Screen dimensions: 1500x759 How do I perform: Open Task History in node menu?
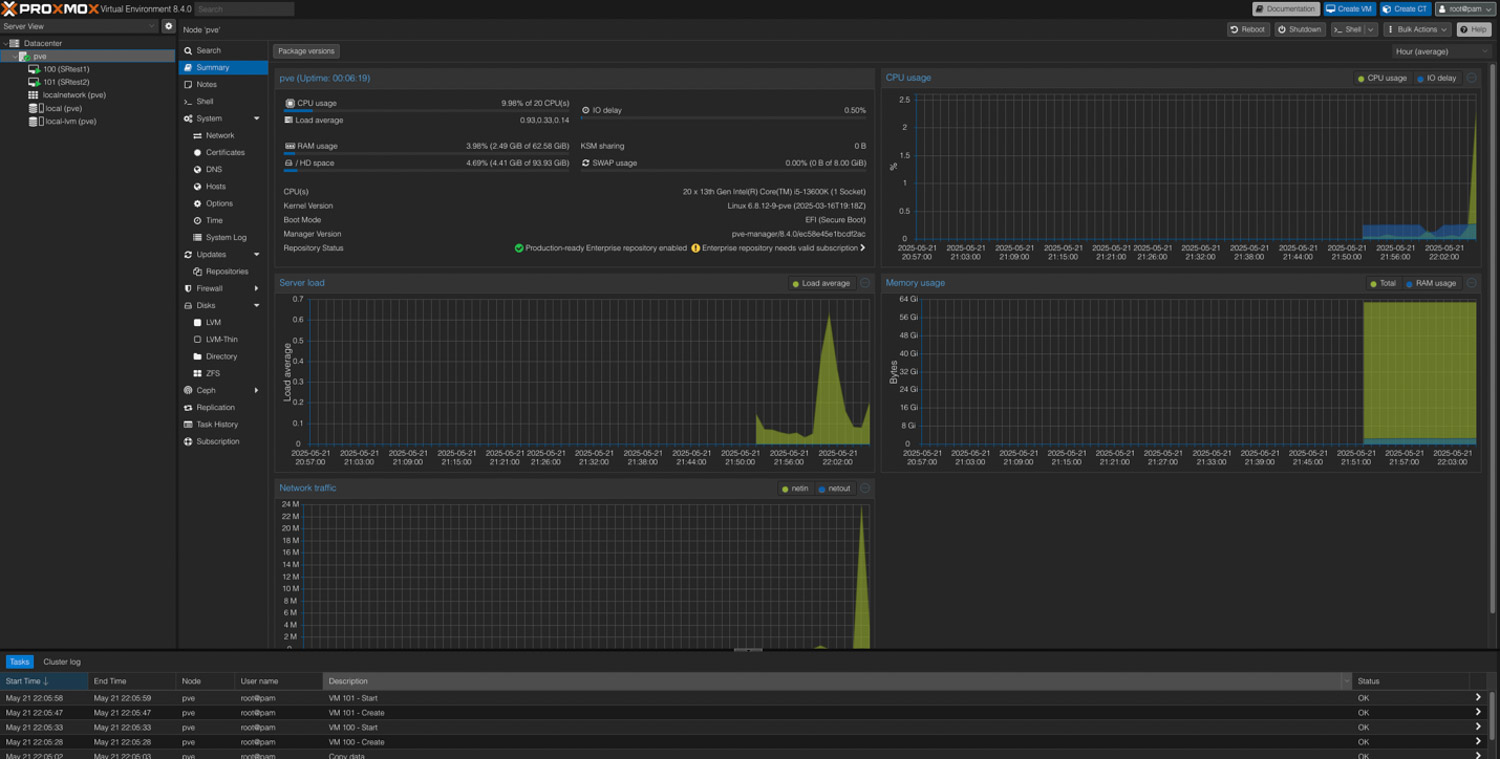[217, 424]
